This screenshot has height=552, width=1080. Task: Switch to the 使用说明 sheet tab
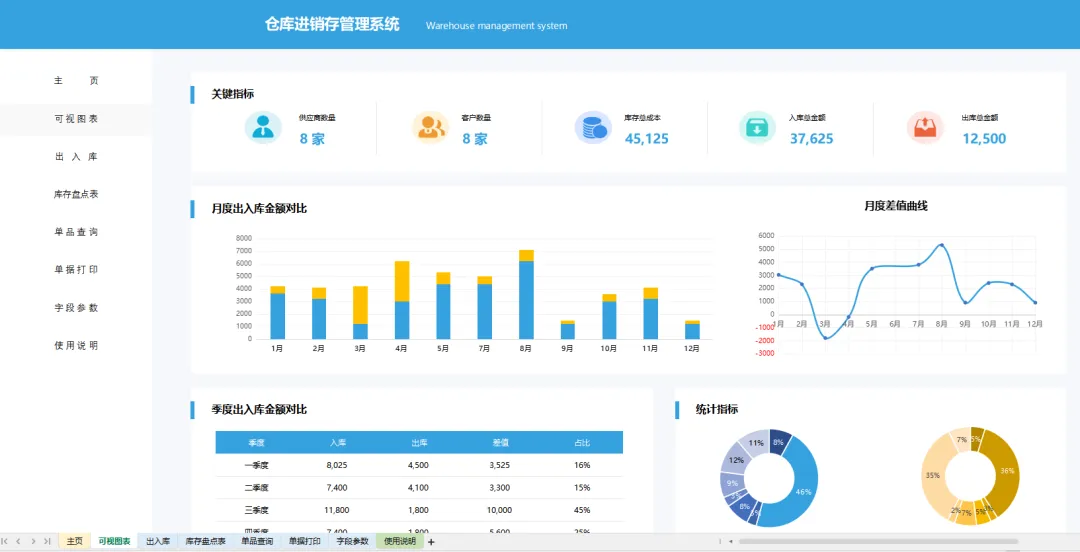[399, 542]
